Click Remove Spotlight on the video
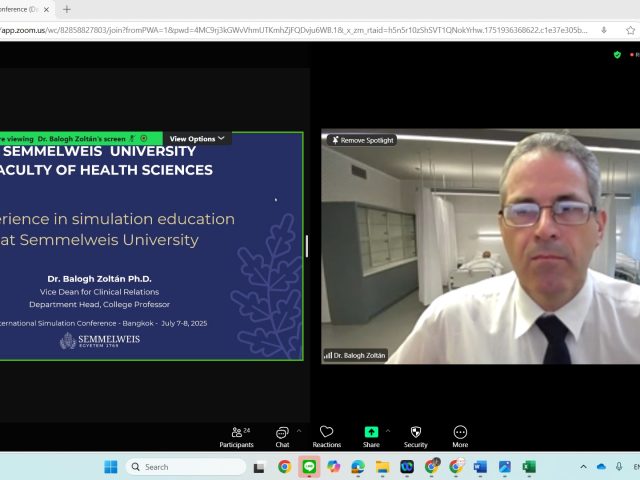The image size is (640, 480). pos(362,140)
